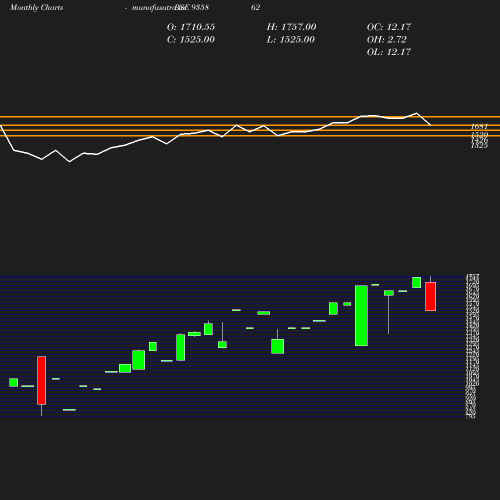This screenshot has width=500, height=500.
Task: Click the "OH: 2.72" reading
Action: coord(387,39)
